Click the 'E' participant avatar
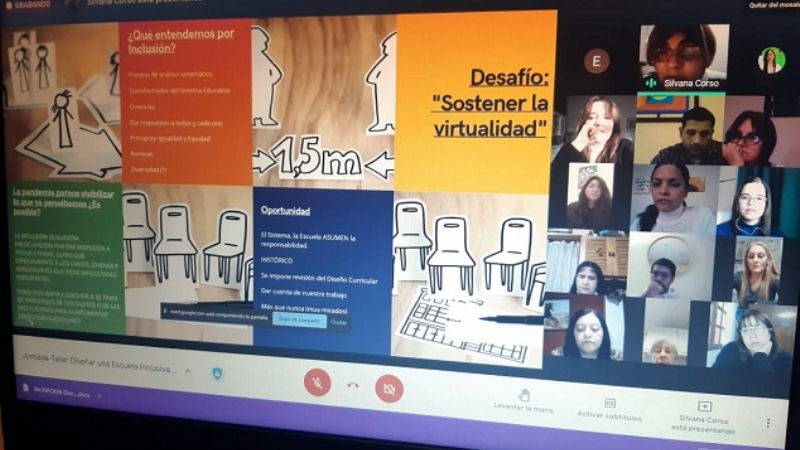This screenshot has height=450, width=800. [x=595, y=61]
